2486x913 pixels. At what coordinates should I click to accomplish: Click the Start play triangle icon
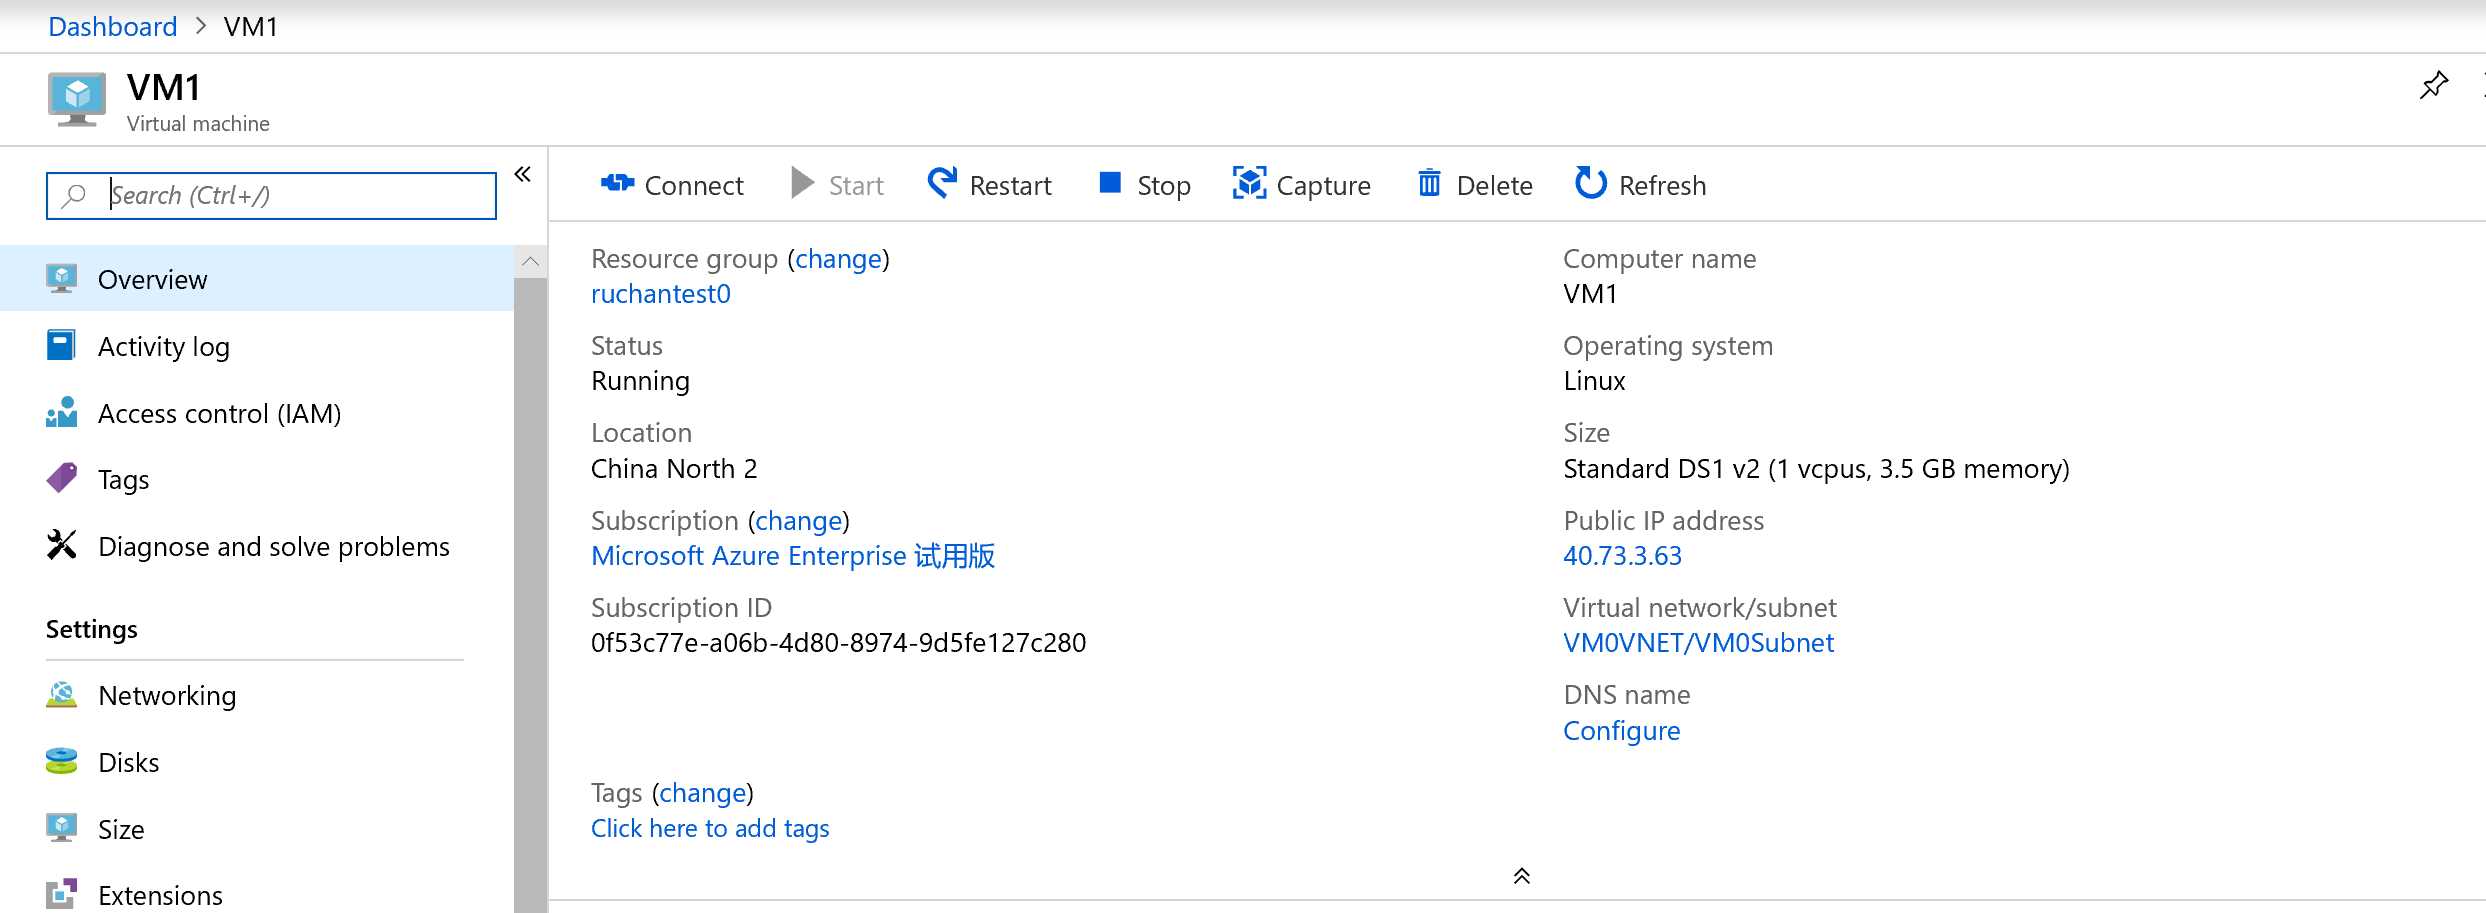pyautogui.click(x=802, y=183)
